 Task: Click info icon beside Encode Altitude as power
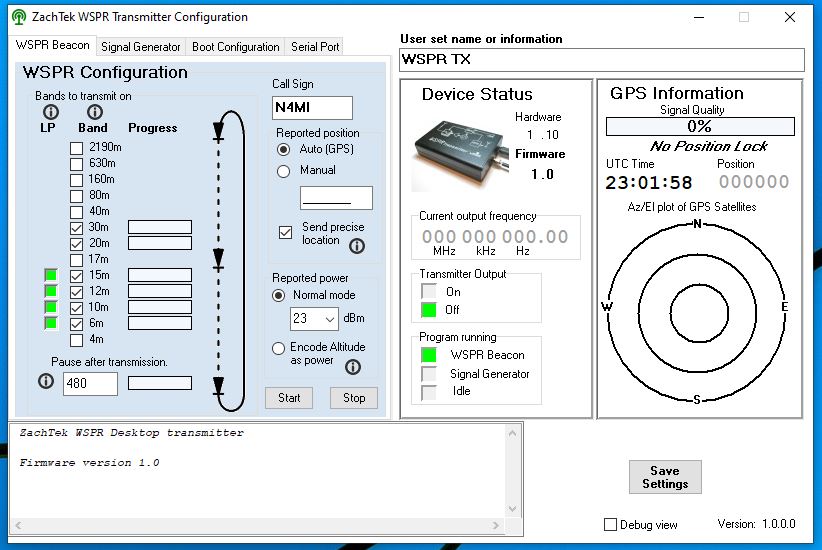(353, 367)
